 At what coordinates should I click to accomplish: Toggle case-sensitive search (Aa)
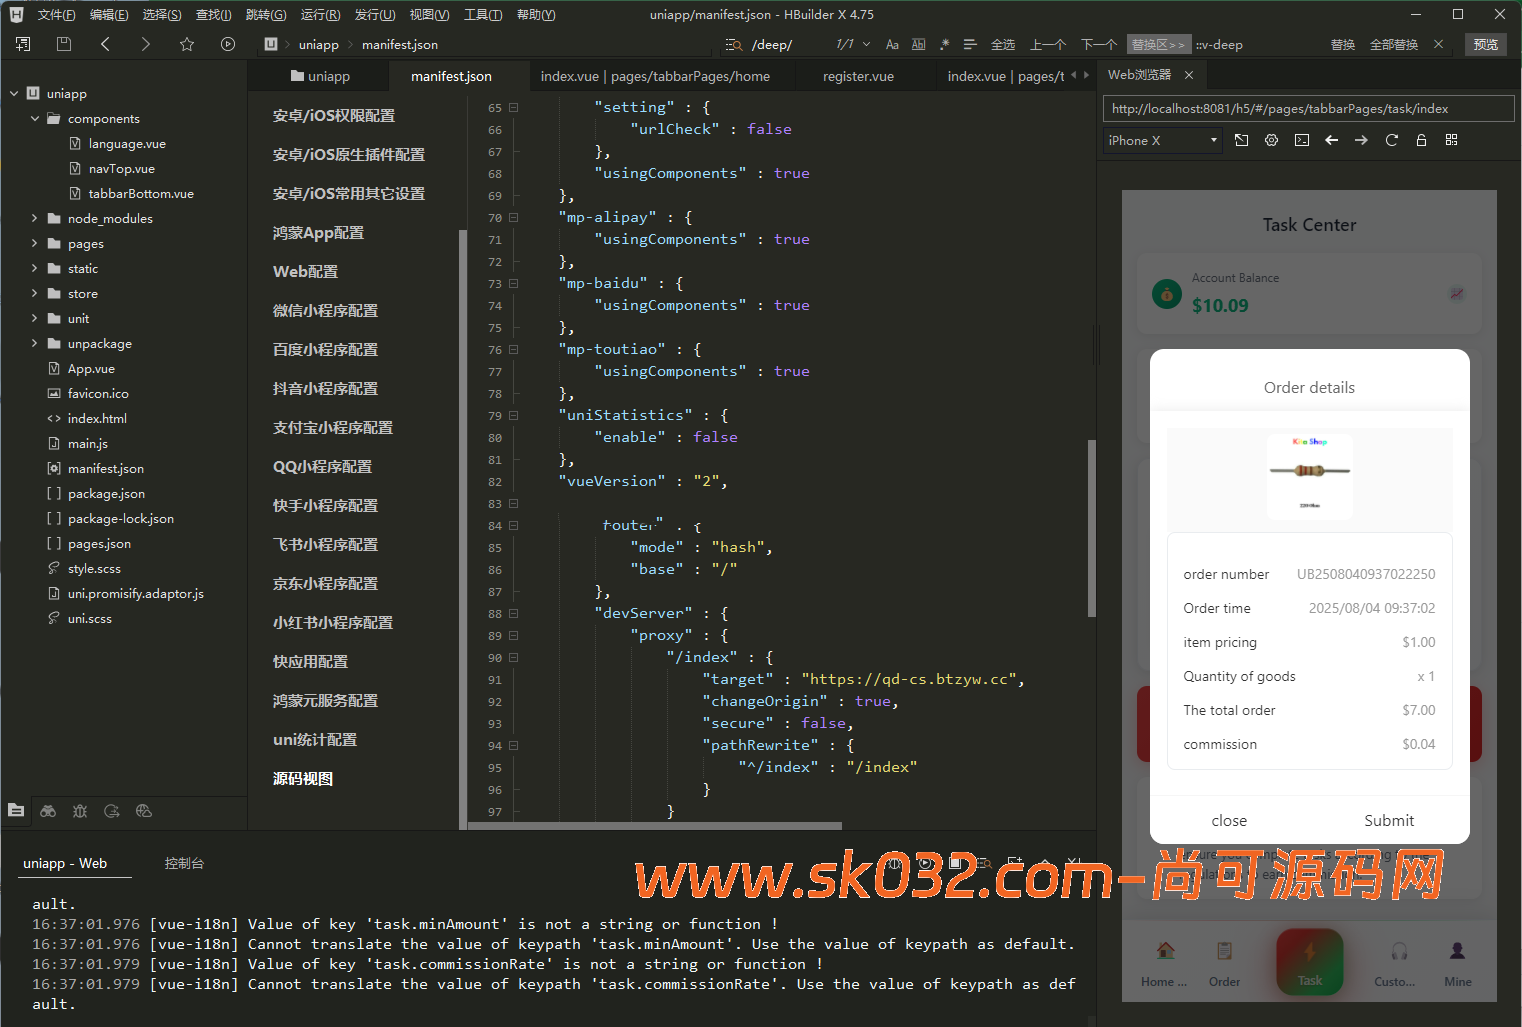click(892, 45)
